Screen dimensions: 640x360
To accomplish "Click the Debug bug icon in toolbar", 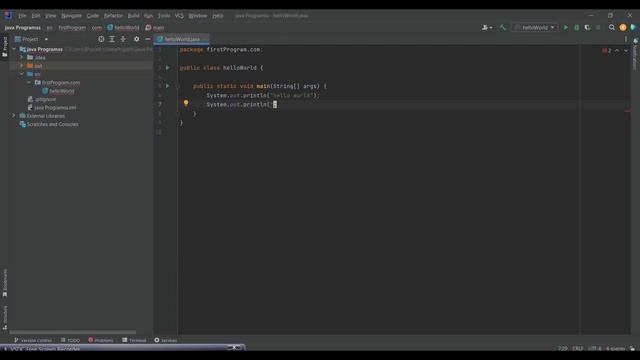I will tap(576, 27).
